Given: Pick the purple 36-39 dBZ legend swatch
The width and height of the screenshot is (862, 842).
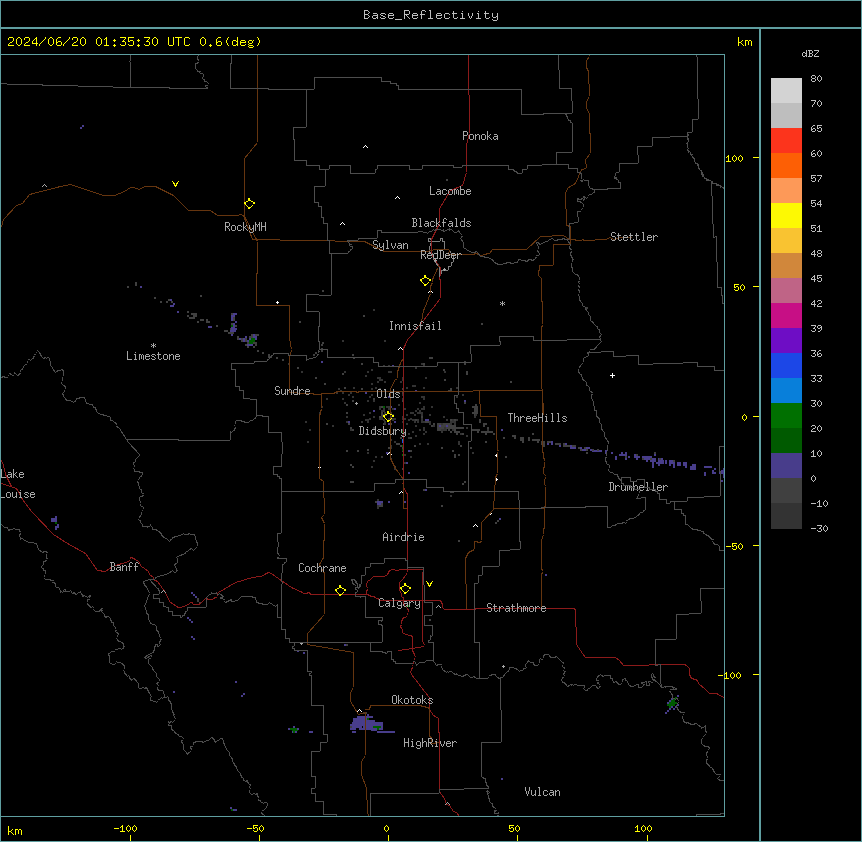Looking at the screenshot, I should pyautogui.click(x=786, y=341).
